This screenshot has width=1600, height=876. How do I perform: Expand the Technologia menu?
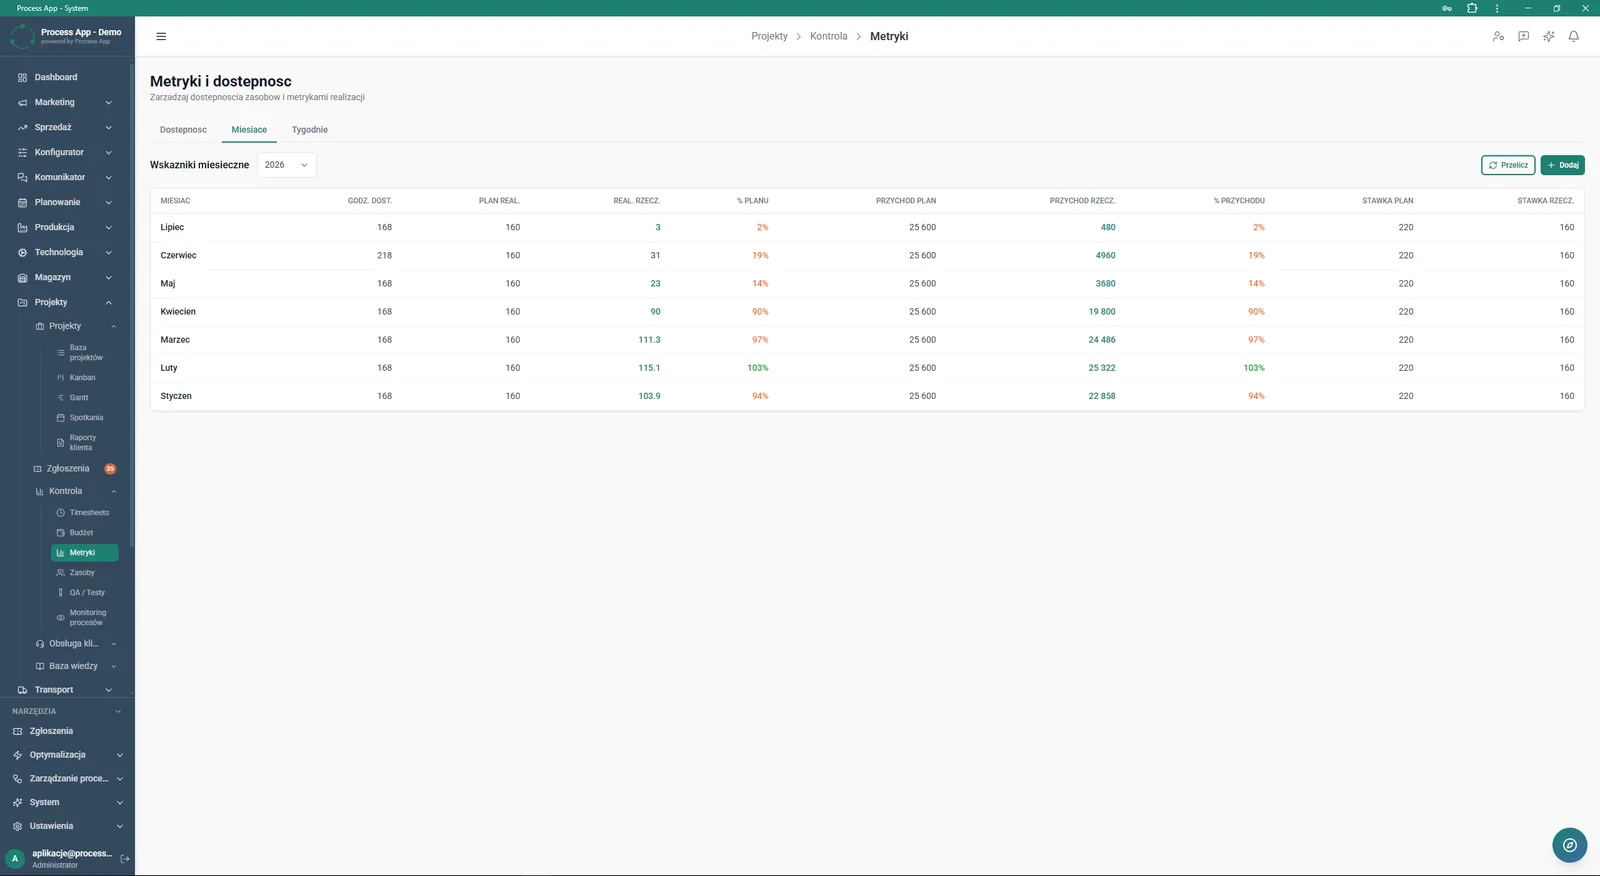(66, 252)
